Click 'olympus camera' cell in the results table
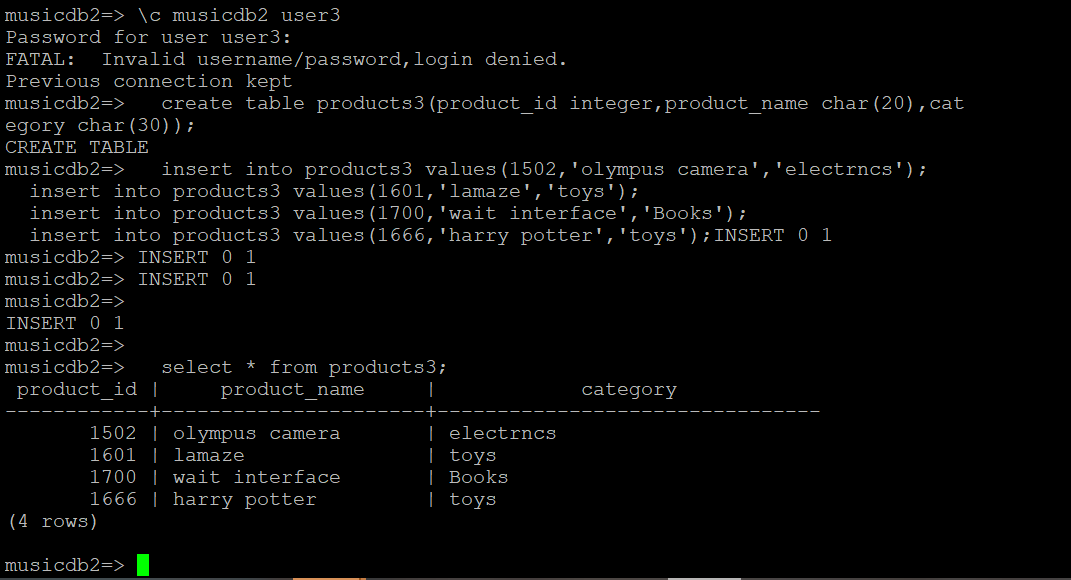Viewport: 1071px width, 580px height. [256, 434]
